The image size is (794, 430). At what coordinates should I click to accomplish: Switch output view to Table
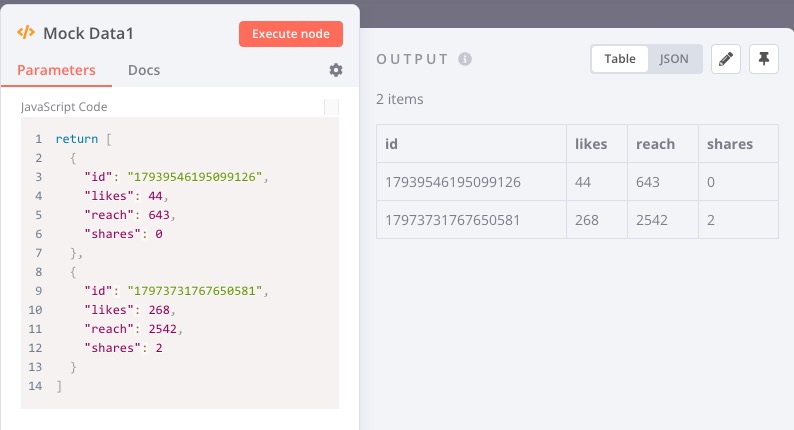(620, 59)
